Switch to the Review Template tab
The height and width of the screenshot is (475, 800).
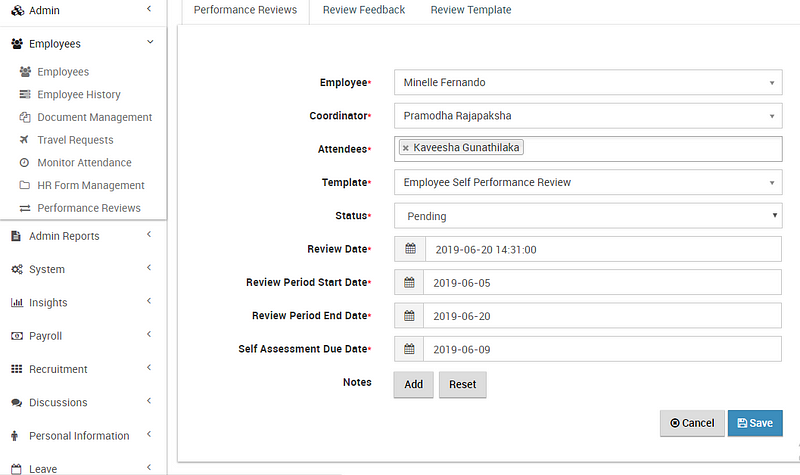click(x=471, y=10)
